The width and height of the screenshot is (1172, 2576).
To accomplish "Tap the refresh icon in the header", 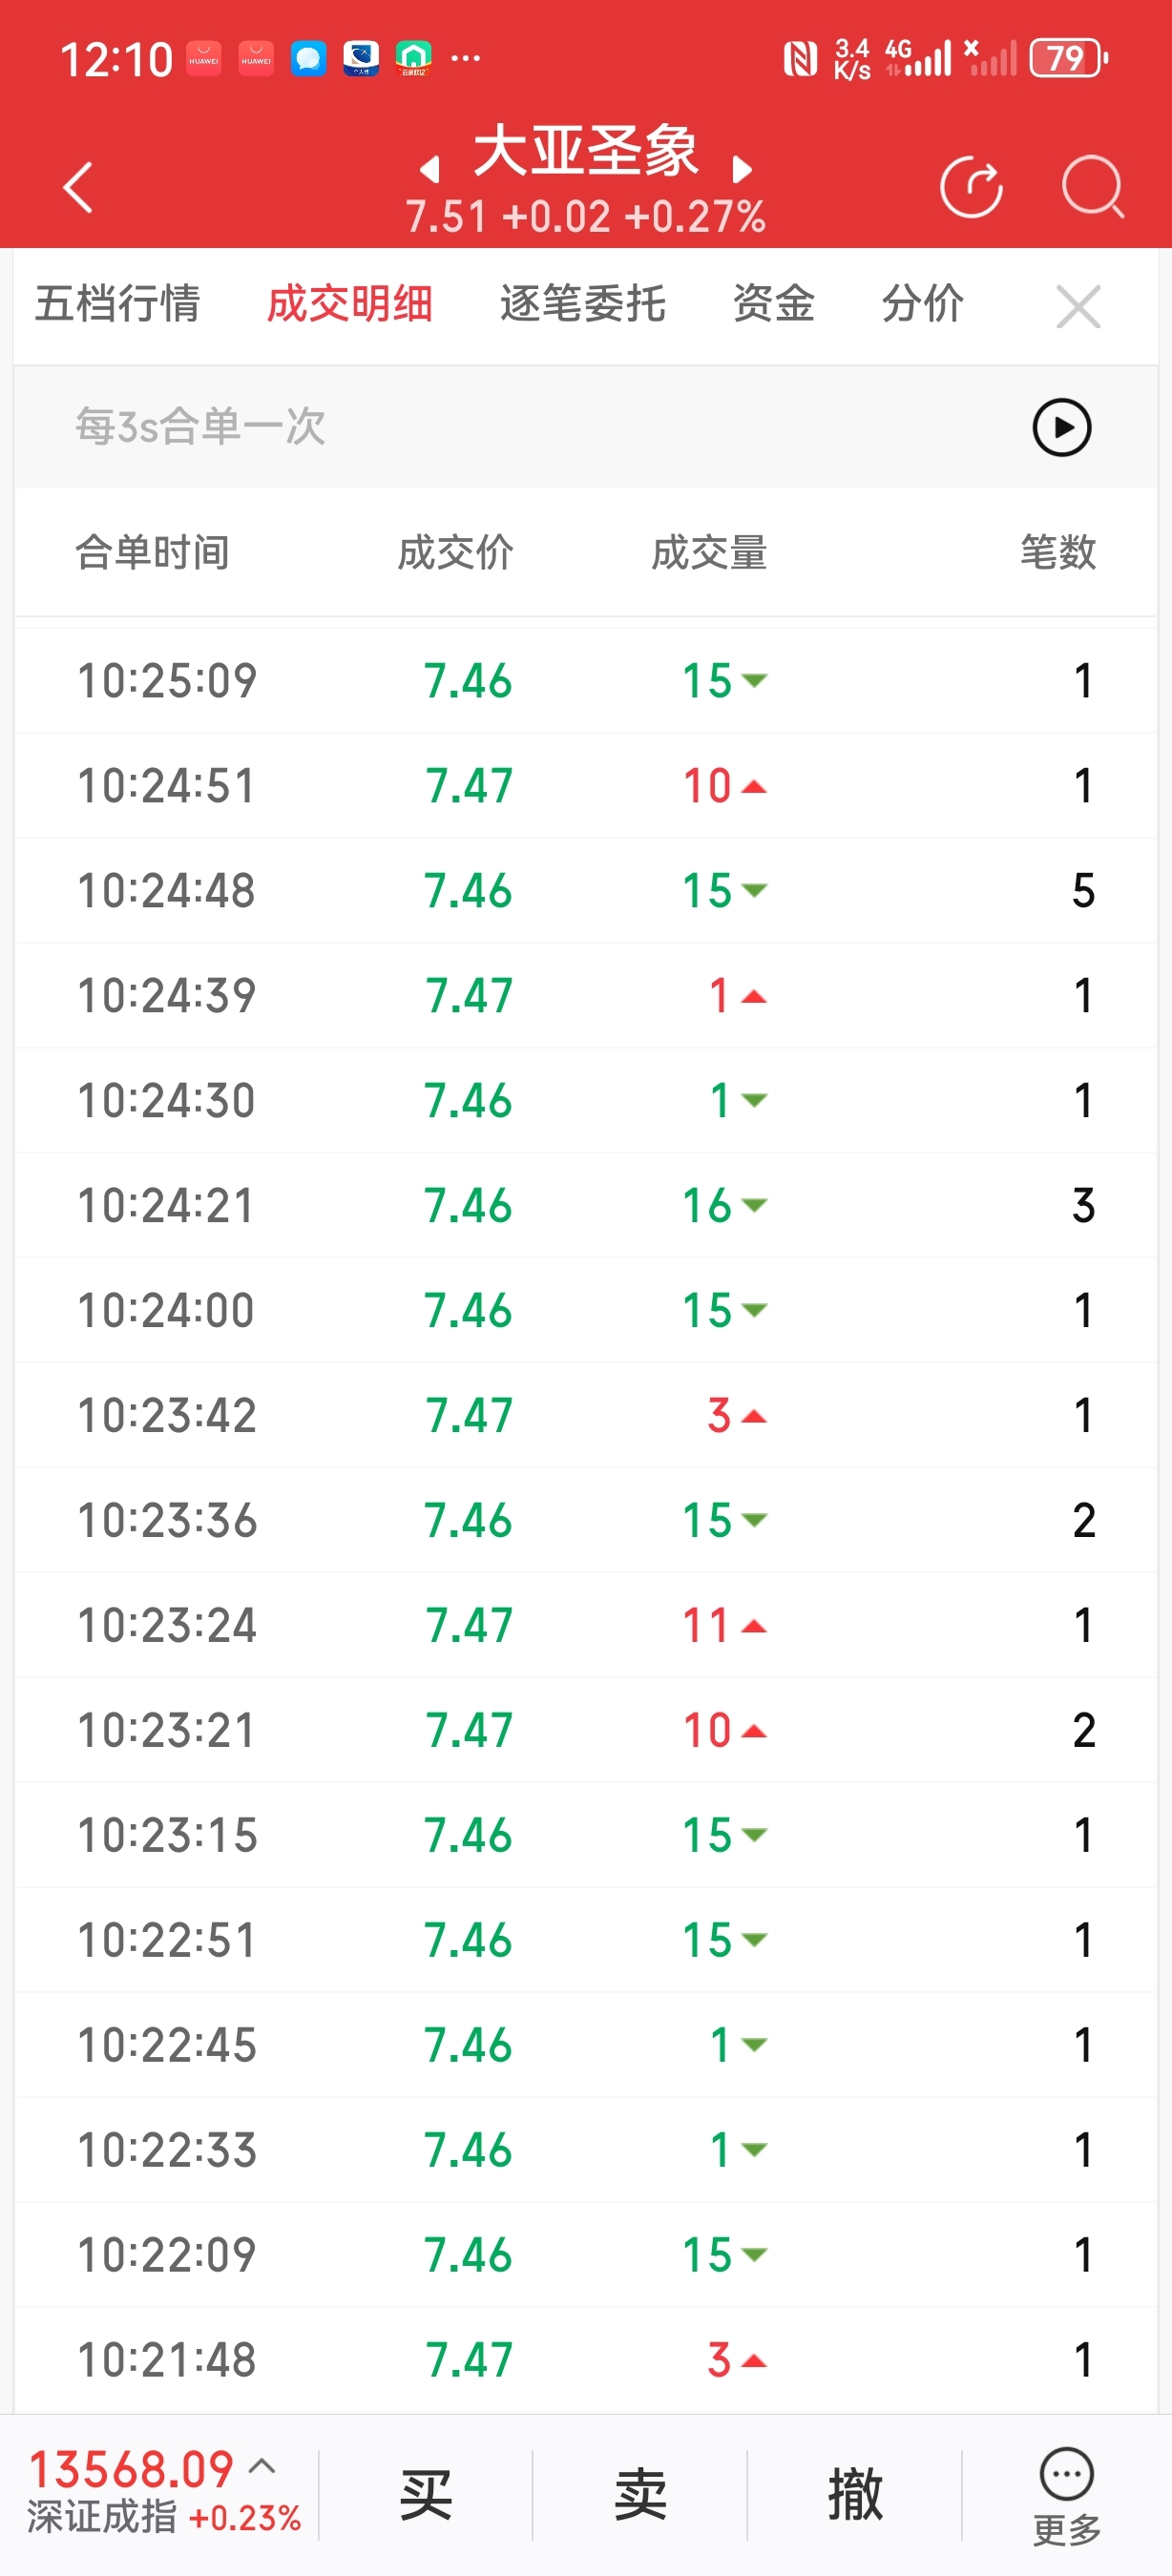I will [971, 187].
